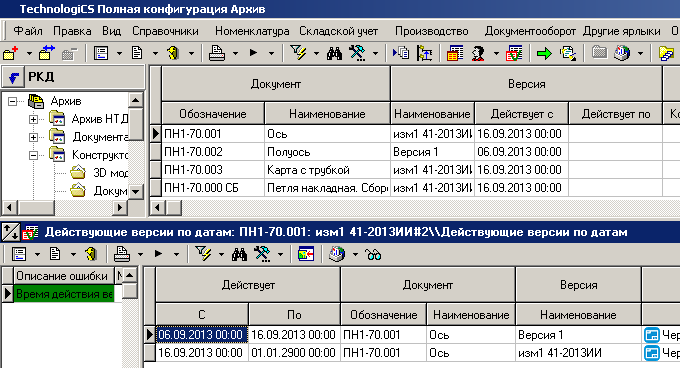The width and height of the screenshot is (680, 368).
Task: Click the new folder icon with red plus
Action: 10,53
